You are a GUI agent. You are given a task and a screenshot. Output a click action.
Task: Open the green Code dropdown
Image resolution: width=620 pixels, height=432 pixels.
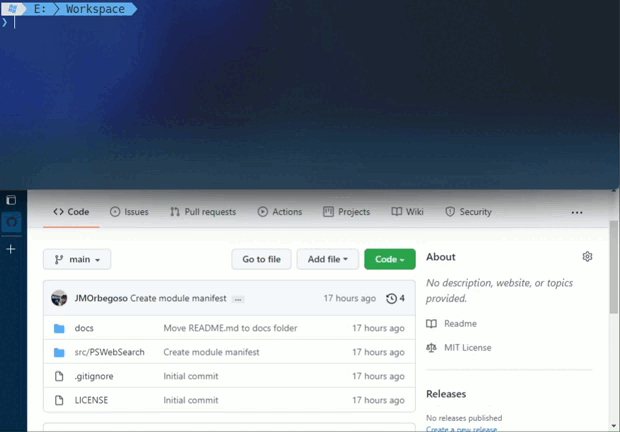pyautogui.click(x=390, y=259)
